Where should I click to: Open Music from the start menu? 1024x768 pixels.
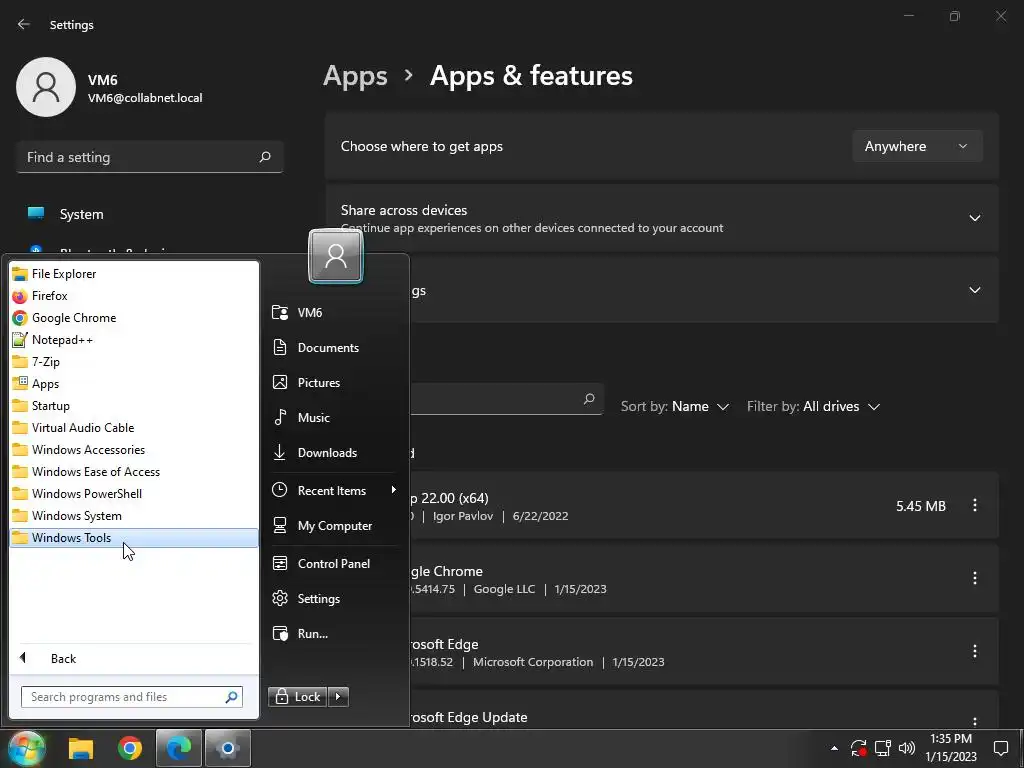(334, 418)
